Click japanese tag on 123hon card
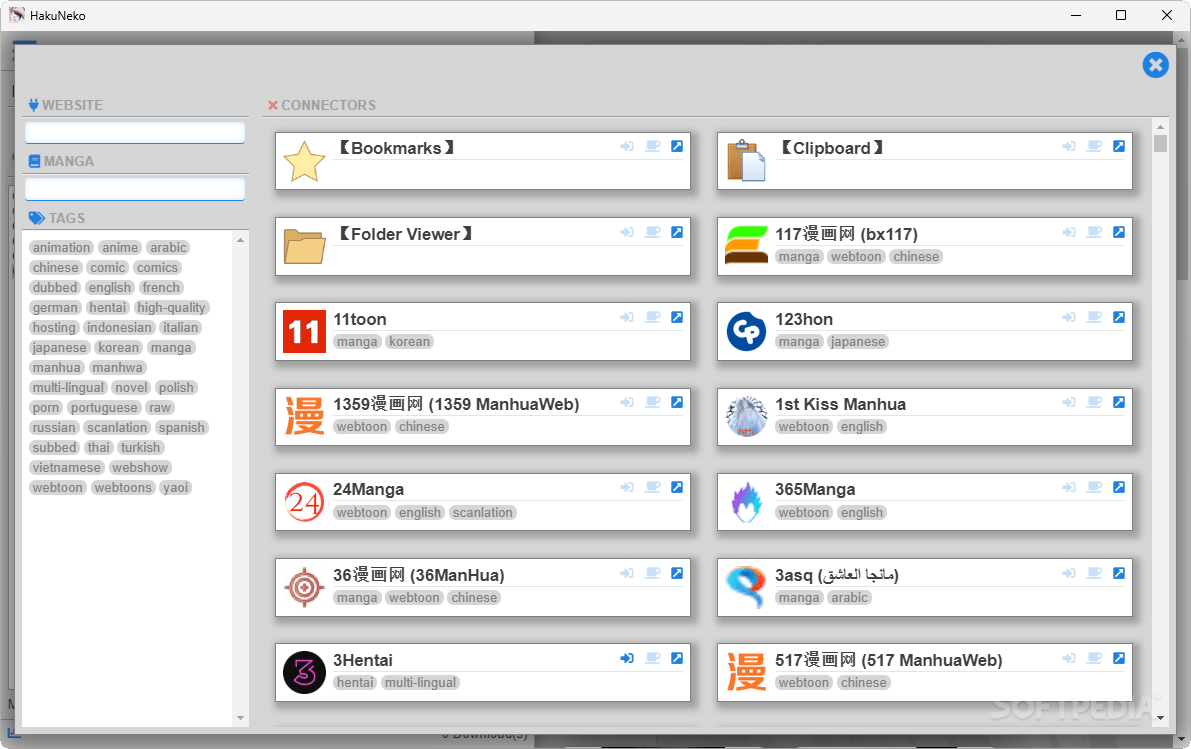Image resolution: width=1191 pixels, height=749 pixels. pos(858,342)
